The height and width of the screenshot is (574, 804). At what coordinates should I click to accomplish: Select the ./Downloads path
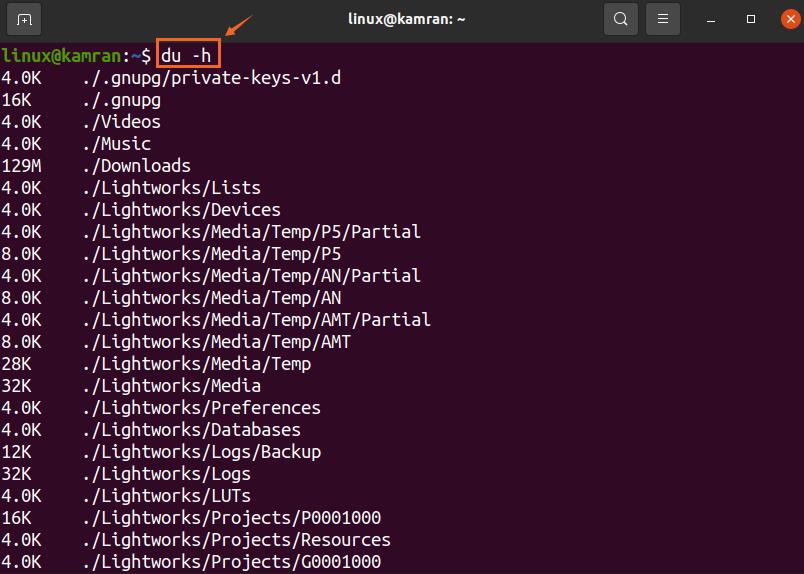pyautogui.click(x=136, y=166)
